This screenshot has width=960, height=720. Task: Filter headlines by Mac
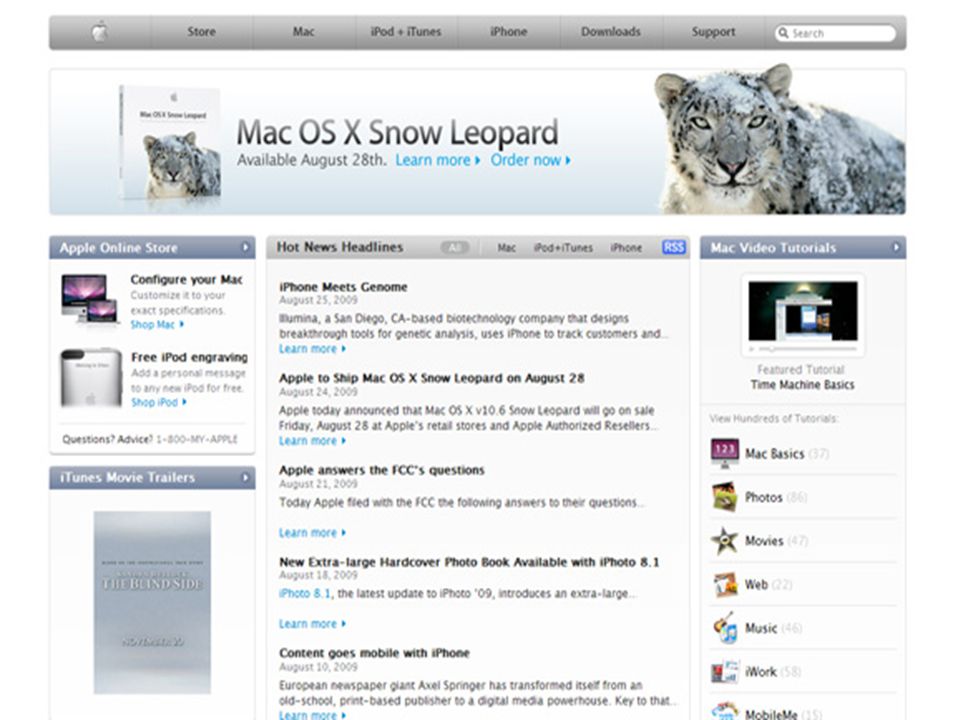506,248
